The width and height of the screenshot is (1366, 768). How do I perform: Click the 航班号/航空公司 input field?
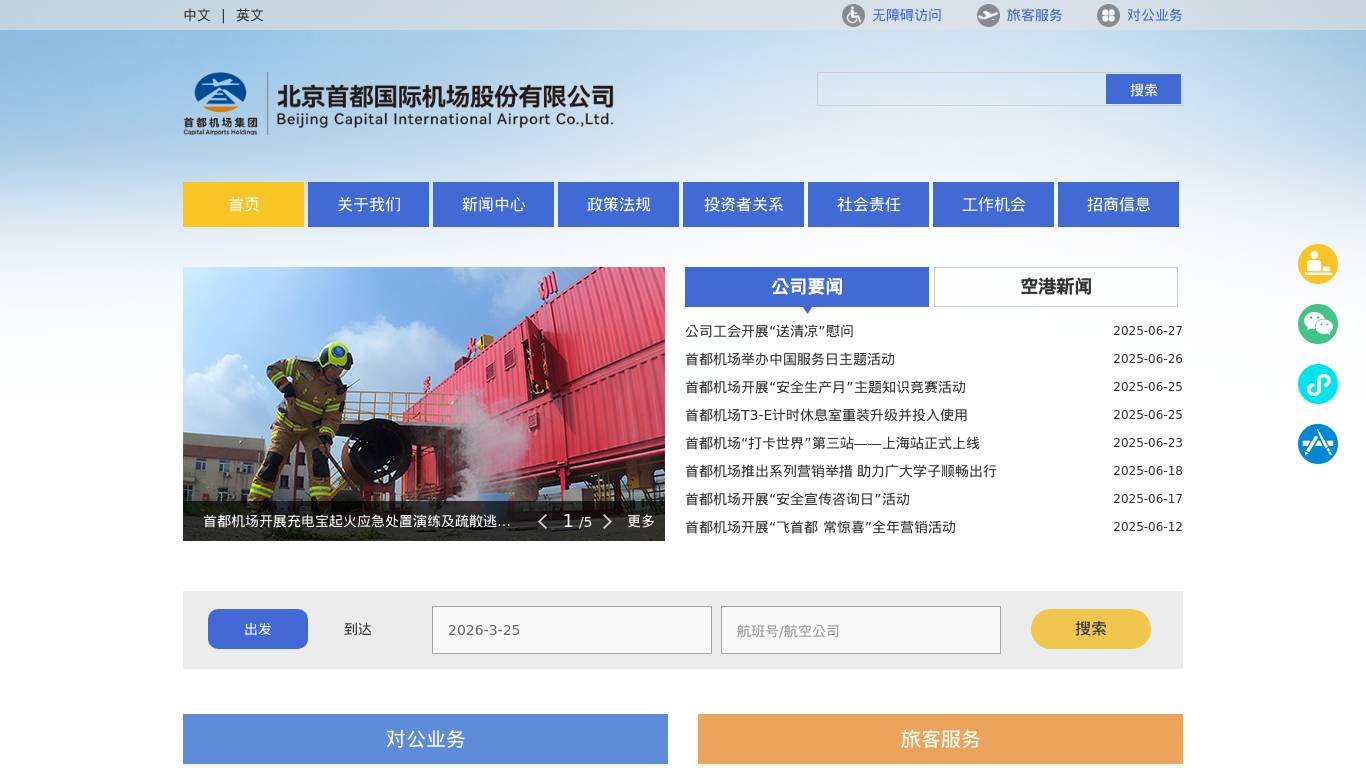point(860,629)
